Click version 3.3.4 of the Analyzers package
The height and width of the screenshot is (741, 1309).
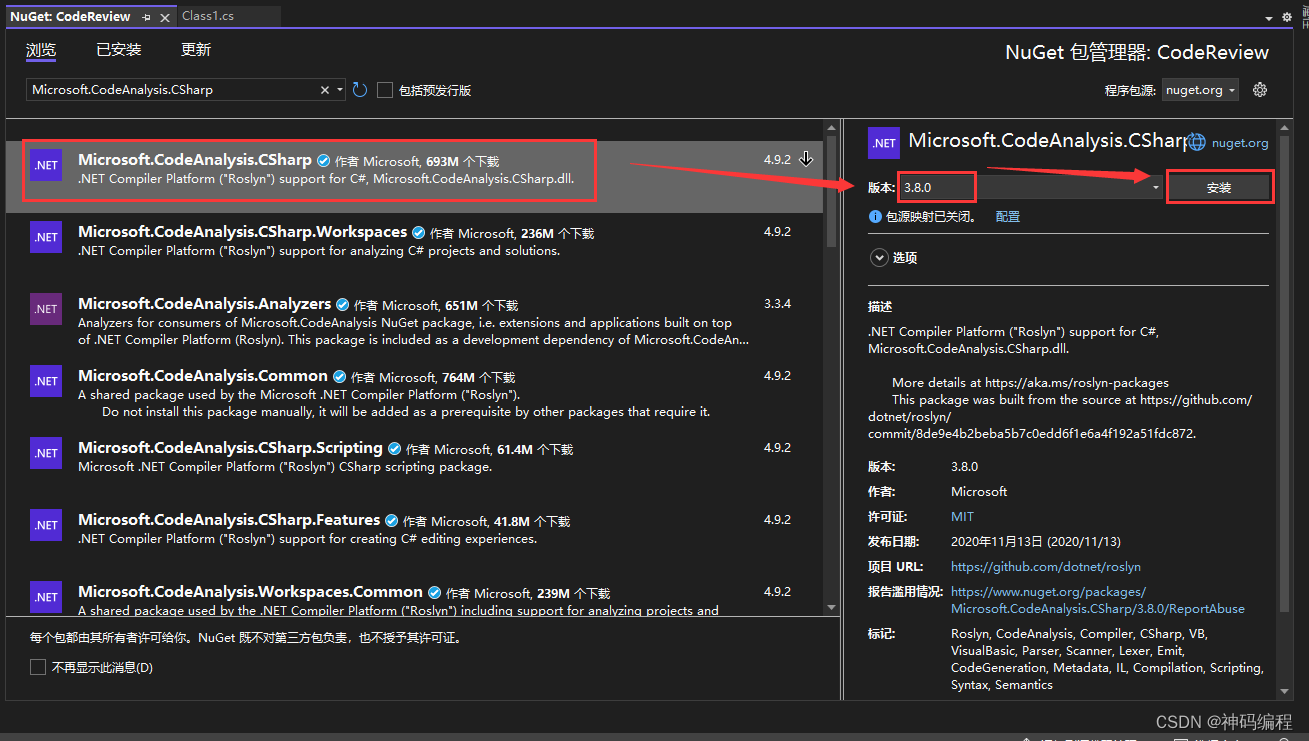pos(777,304)
